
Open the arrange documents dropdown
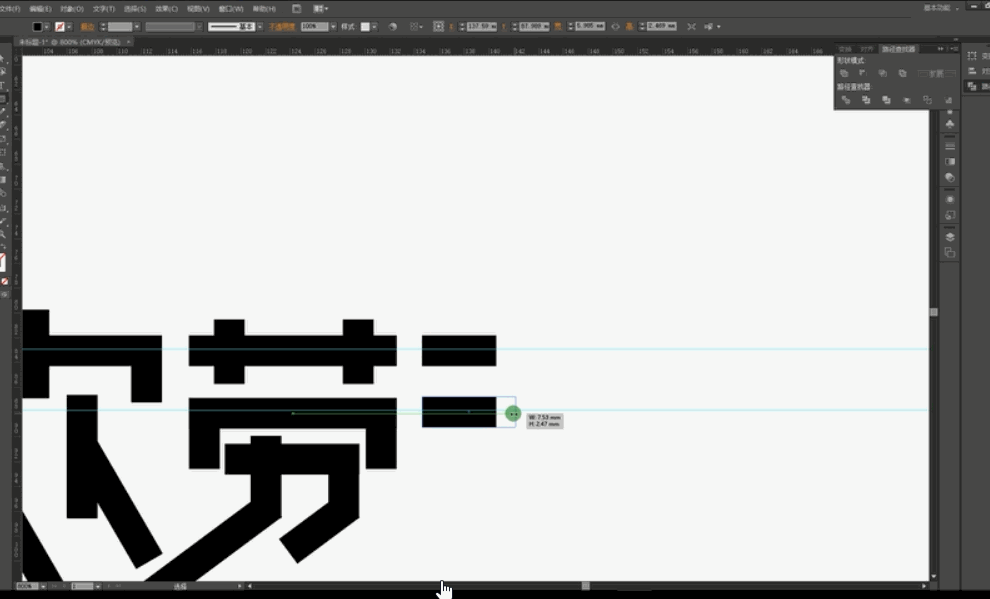321,9
